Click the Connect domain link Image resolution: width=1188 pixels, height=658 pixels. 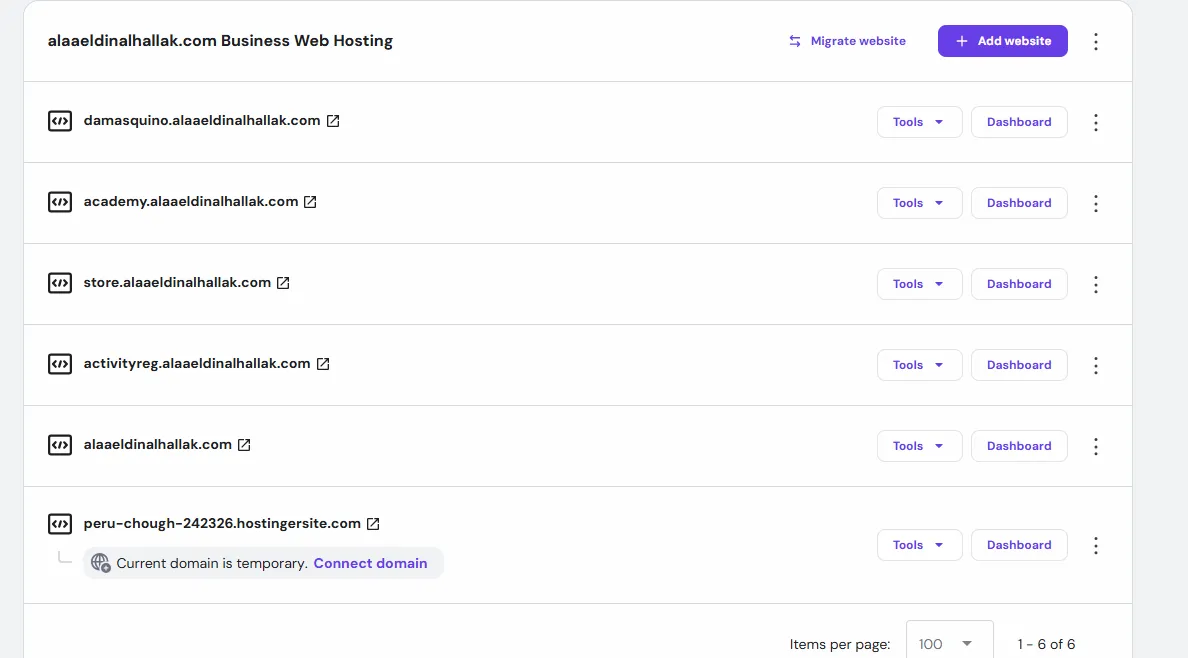pyautogui.click(x=370, y=563)
